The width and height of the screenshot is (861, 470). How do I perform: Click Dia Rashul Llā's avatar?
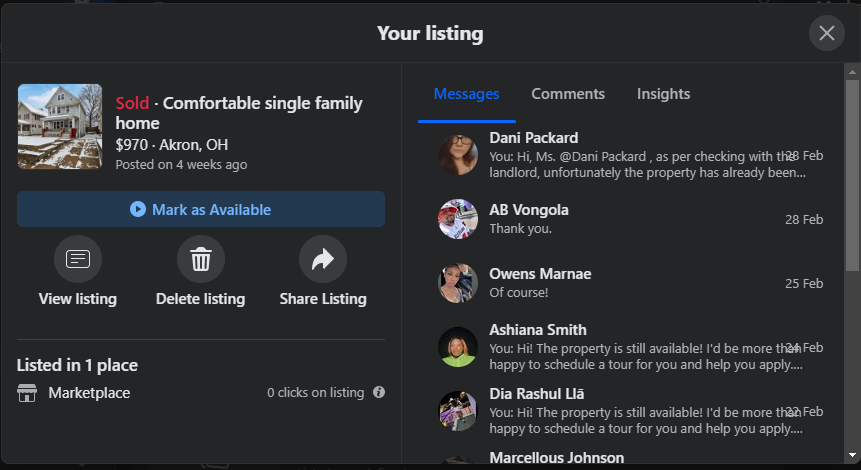point(458,411)
